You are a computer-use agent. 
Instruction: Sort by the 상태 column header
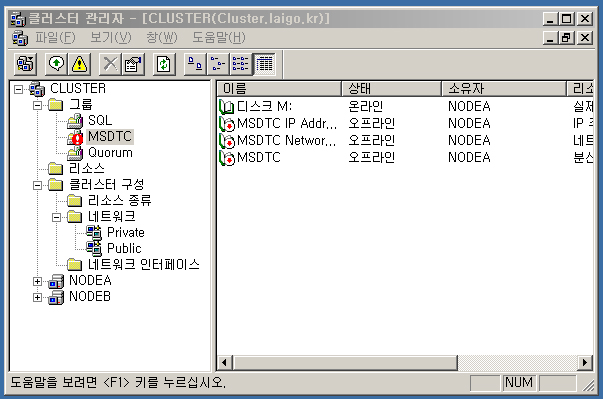point(391,89)
